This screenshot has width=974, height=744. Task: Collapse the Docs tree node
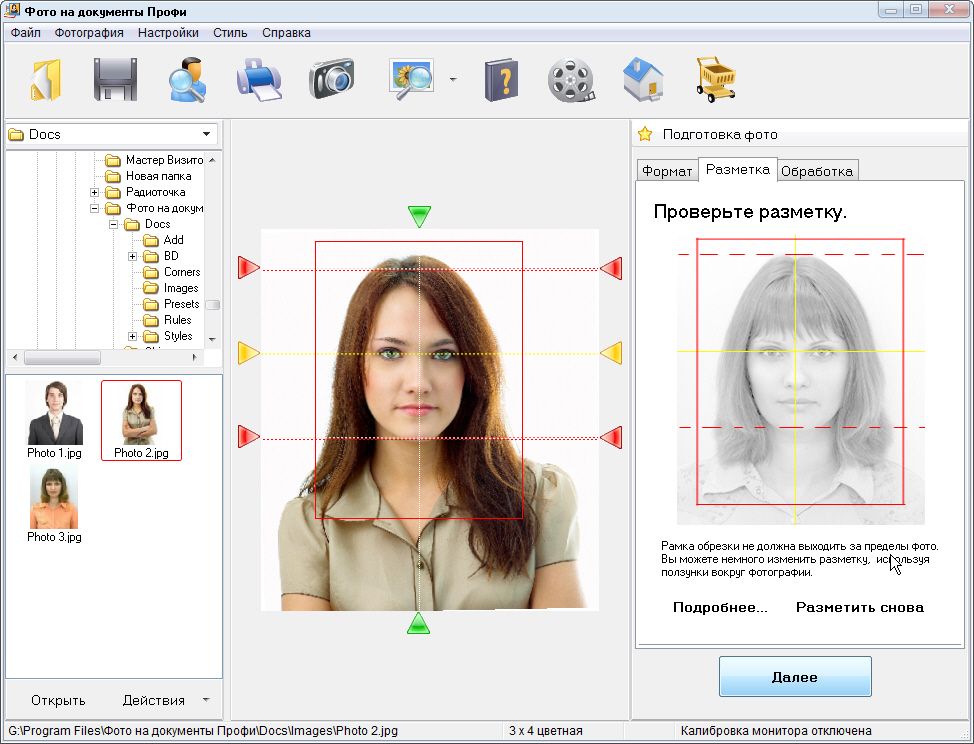(x=114, y=224)
